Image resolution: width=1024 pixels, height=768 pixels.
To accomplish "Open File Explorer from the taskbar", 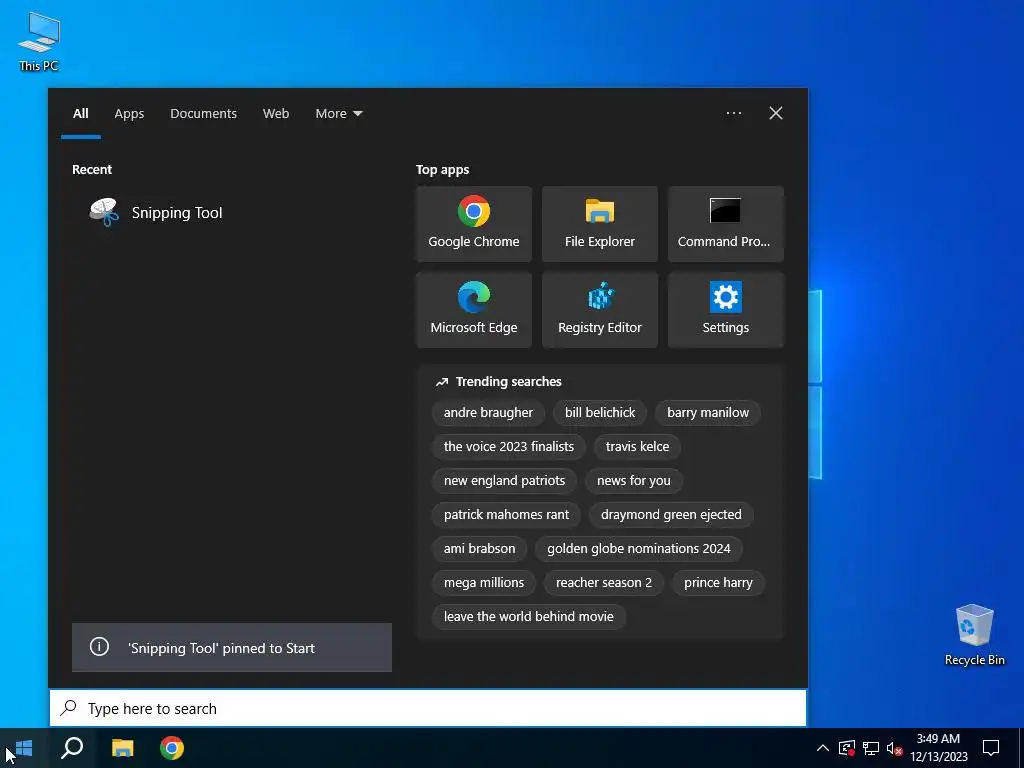I will pyautogui.click(x=122, y=748).
